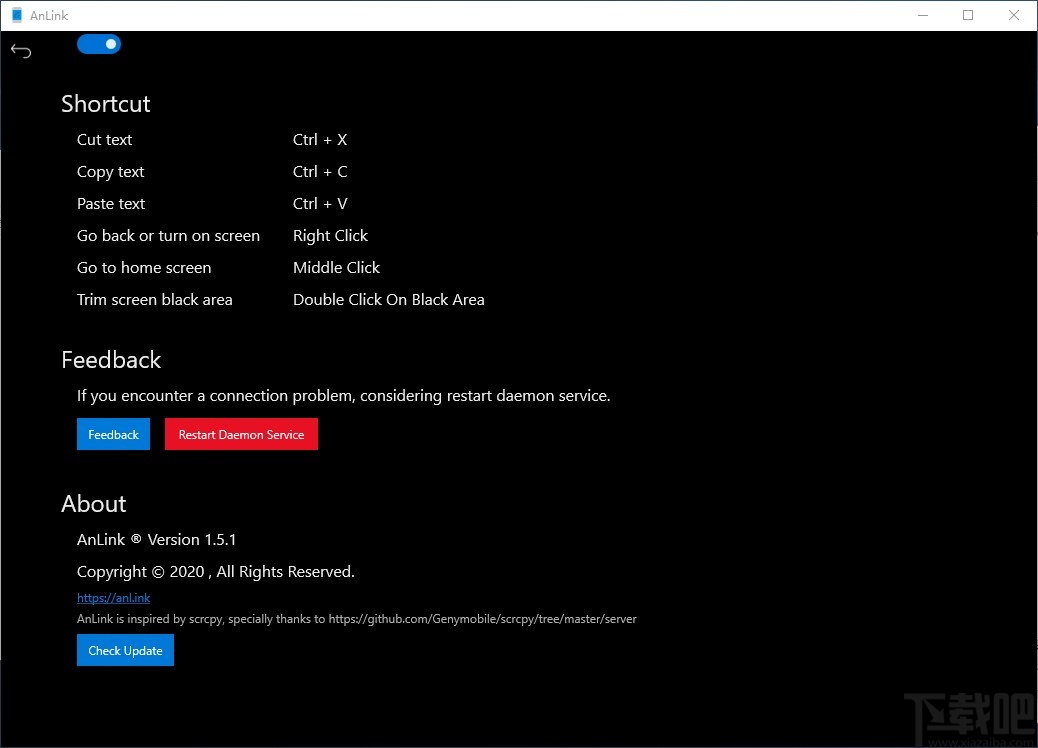Click the scrcpy credits line
This screenshot has height=748, width=1038.
pos(357,619)
